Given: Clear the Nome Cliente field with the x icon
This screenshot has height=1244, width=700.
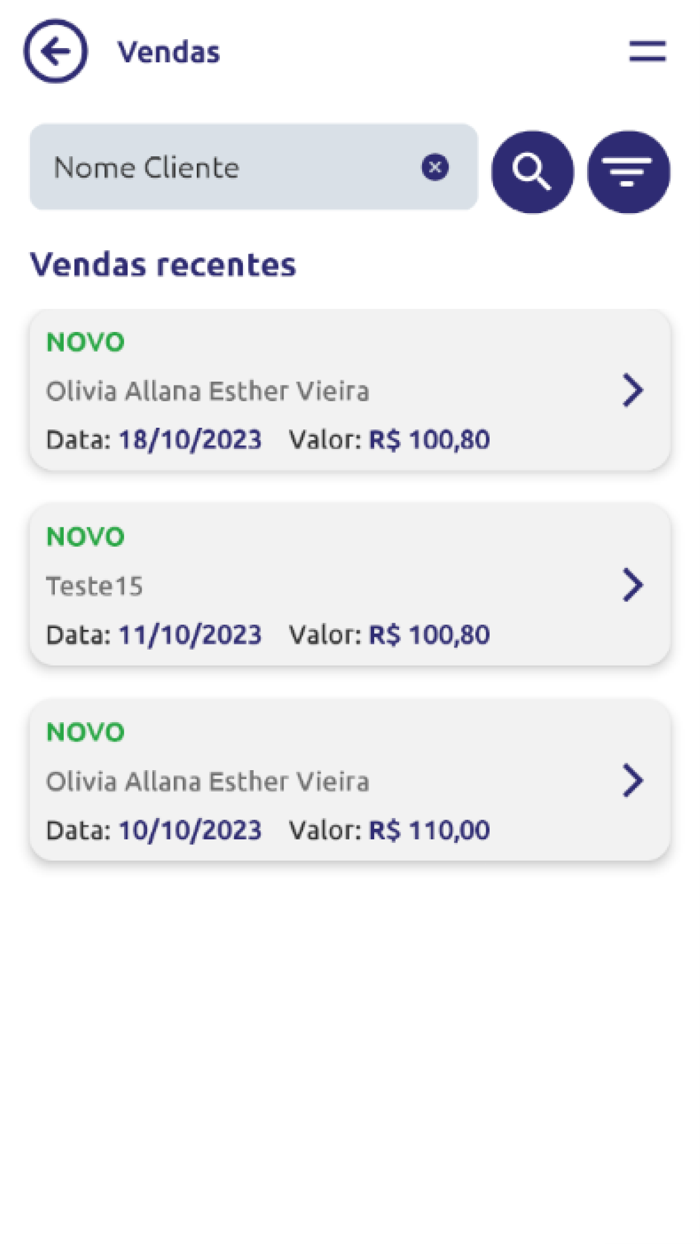Looking at the screenshot, I should 435,167.
